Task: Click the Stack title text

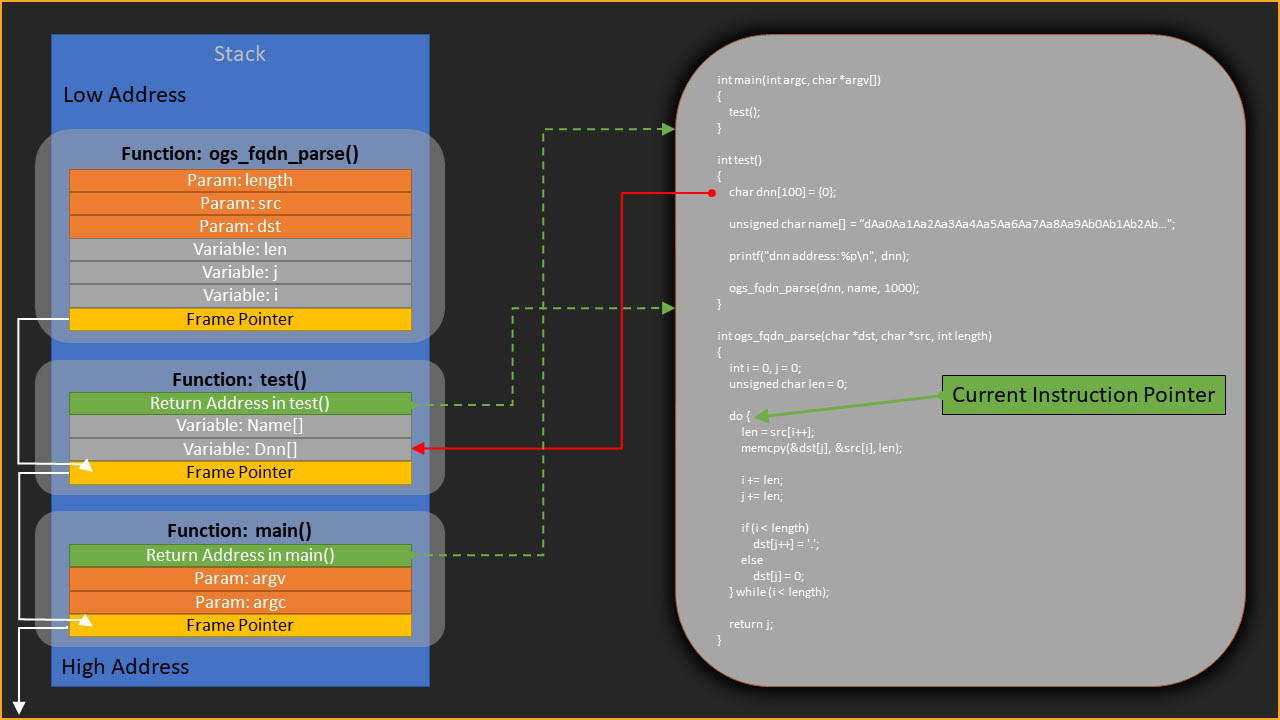Action: tap(240, 54)
